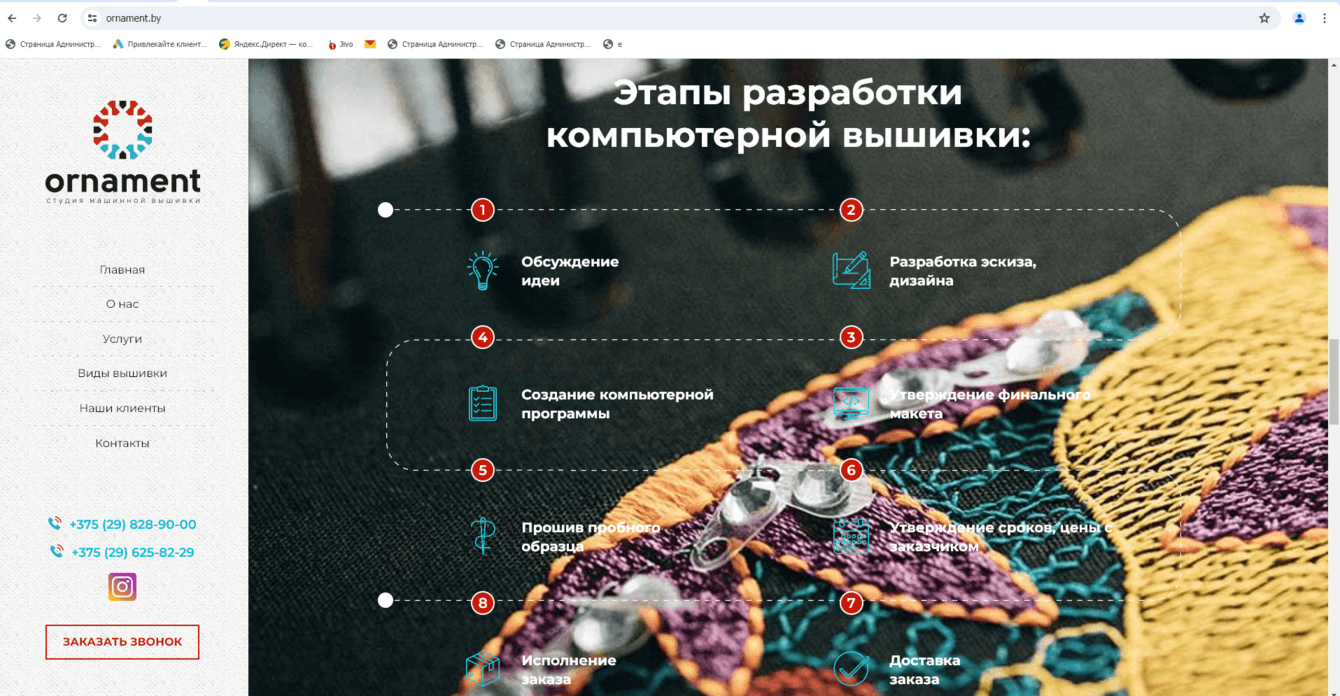Click the white dot before step 8
Image resolution: width=1340 pixels, height=696 pixels.
[384, 600]
